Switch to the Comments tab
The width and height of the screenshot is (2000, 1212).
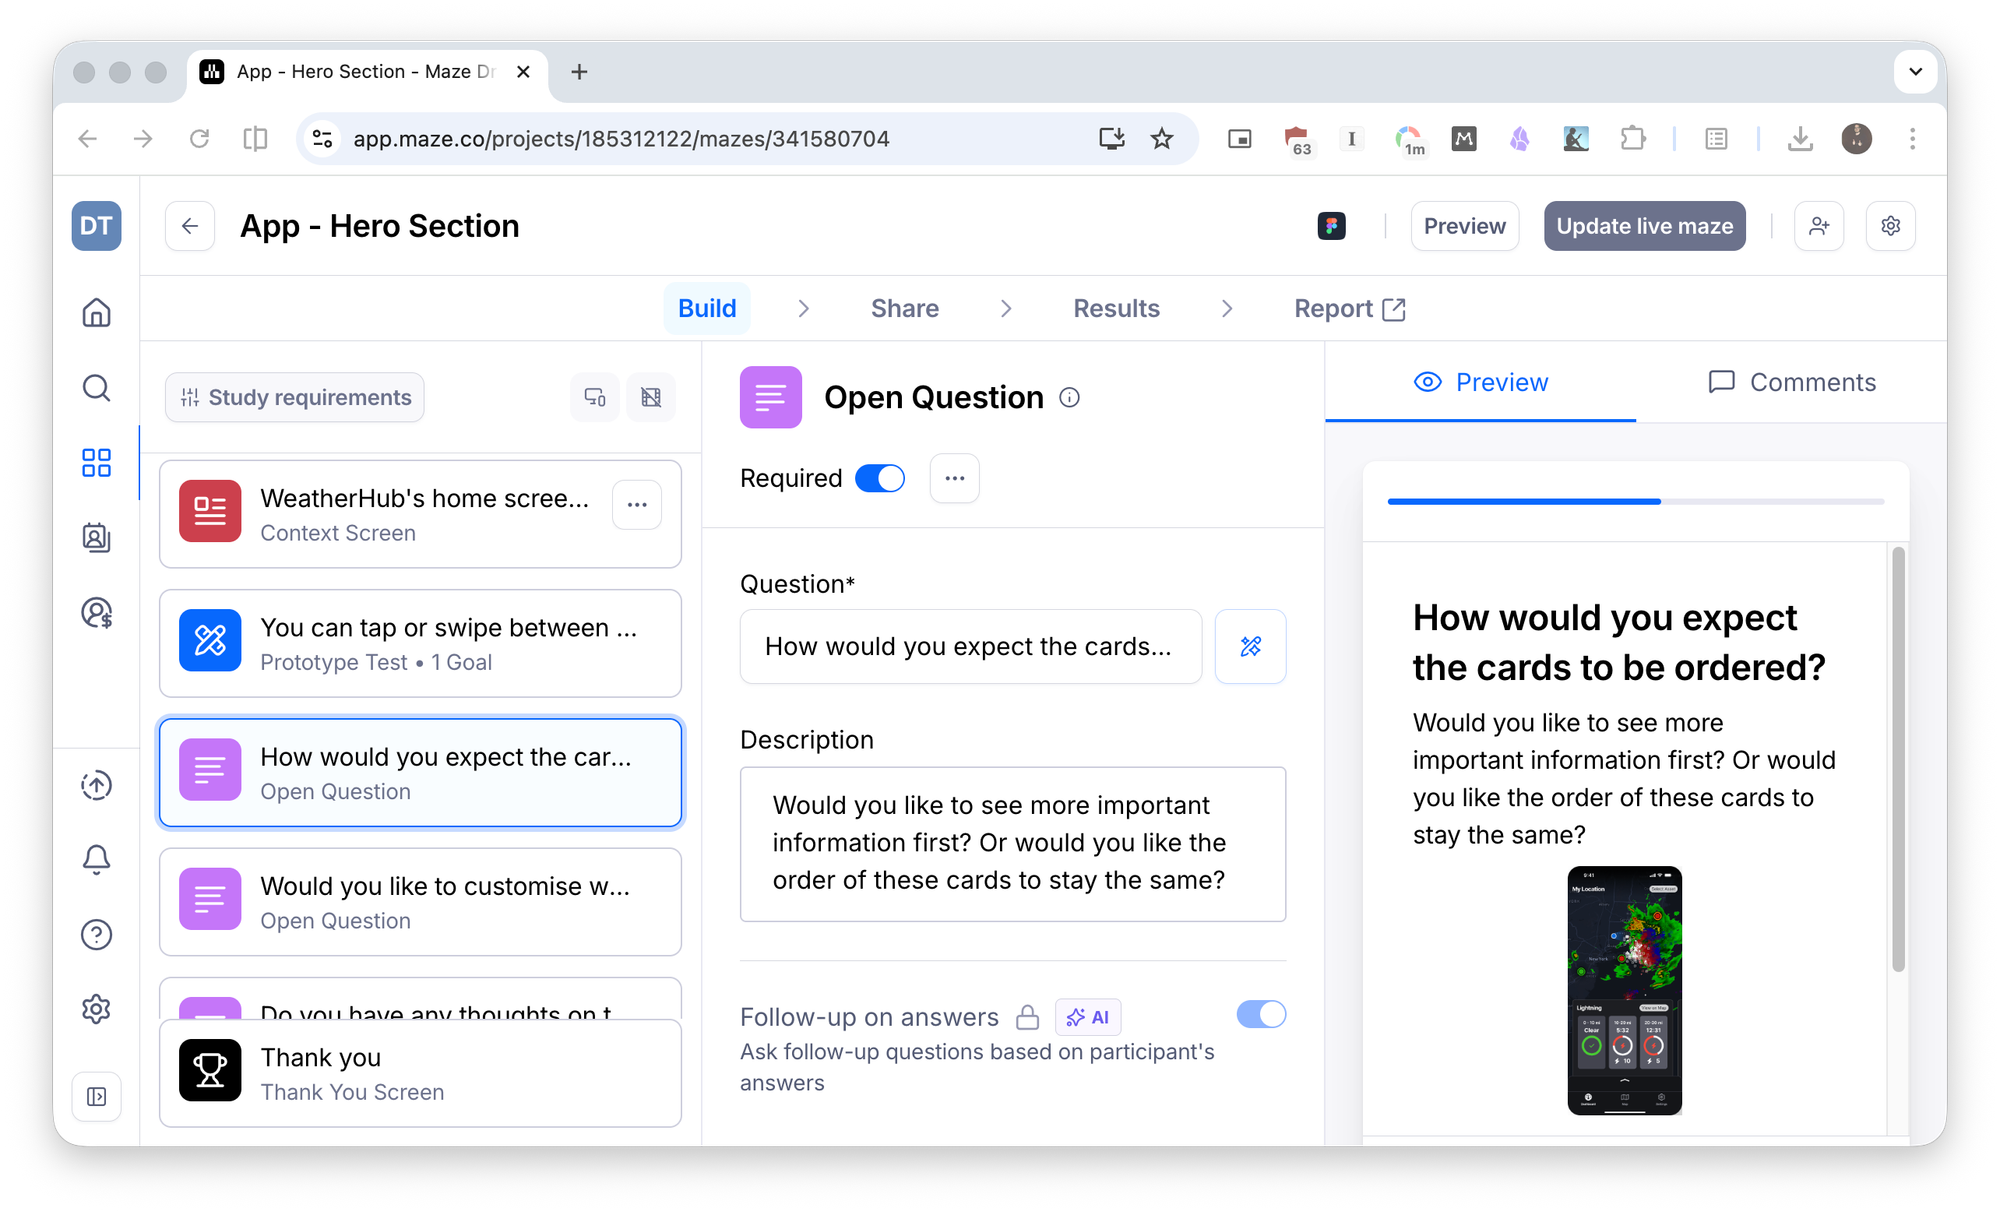1792,382
